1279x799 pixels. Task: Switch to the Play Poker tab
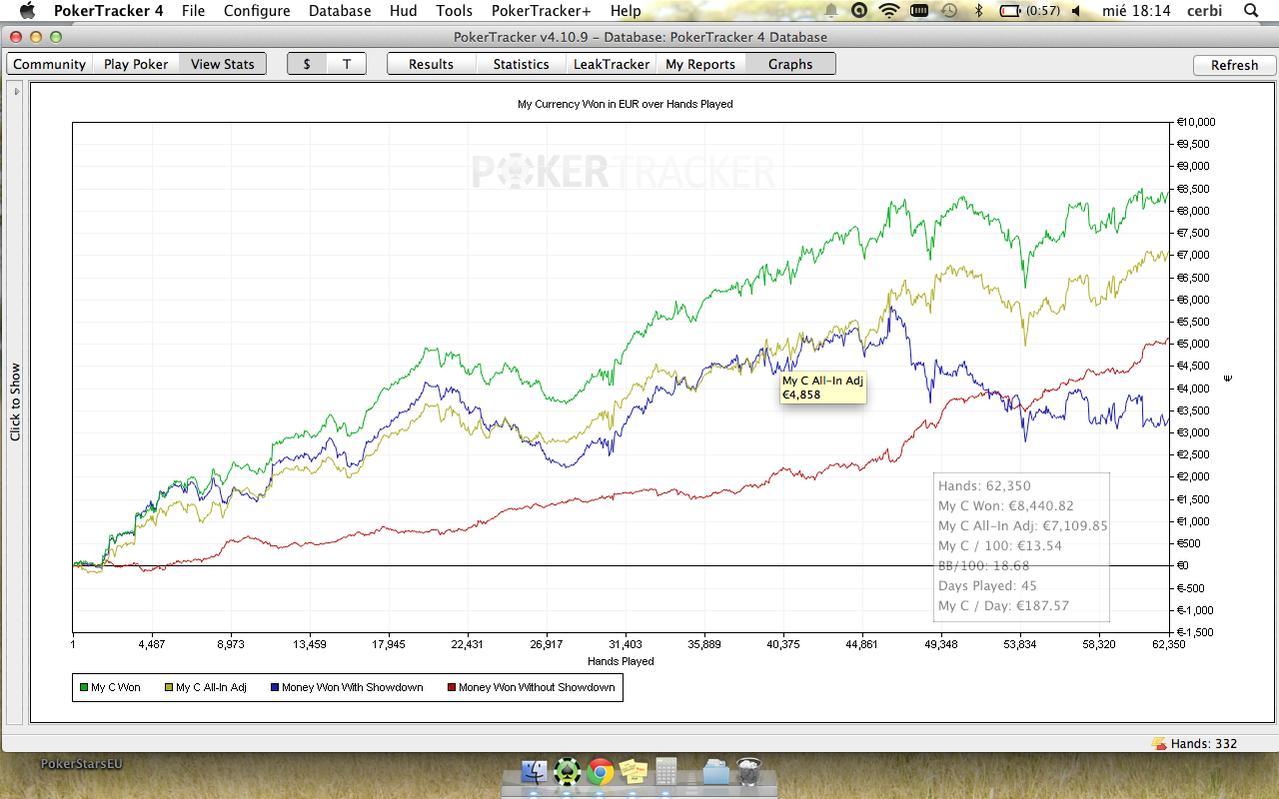[136, 64]
